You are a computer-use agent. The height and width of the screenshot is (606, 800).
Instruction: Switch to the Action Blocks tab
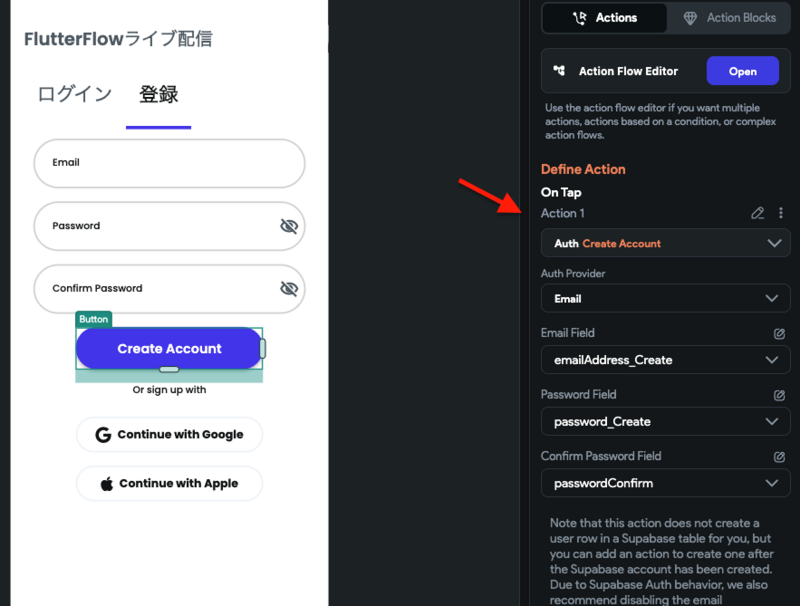[x=729, y=18]
